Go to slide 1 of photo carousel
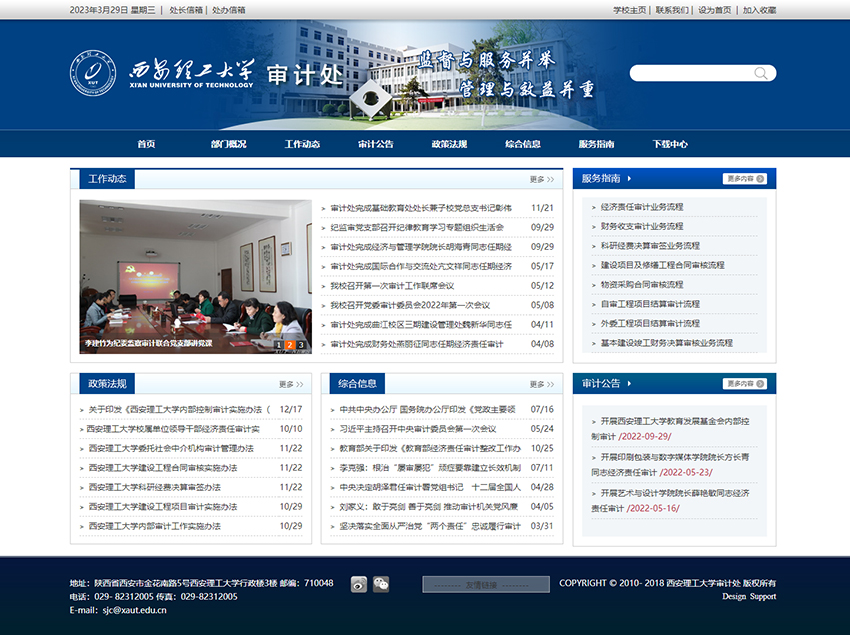 278,345
